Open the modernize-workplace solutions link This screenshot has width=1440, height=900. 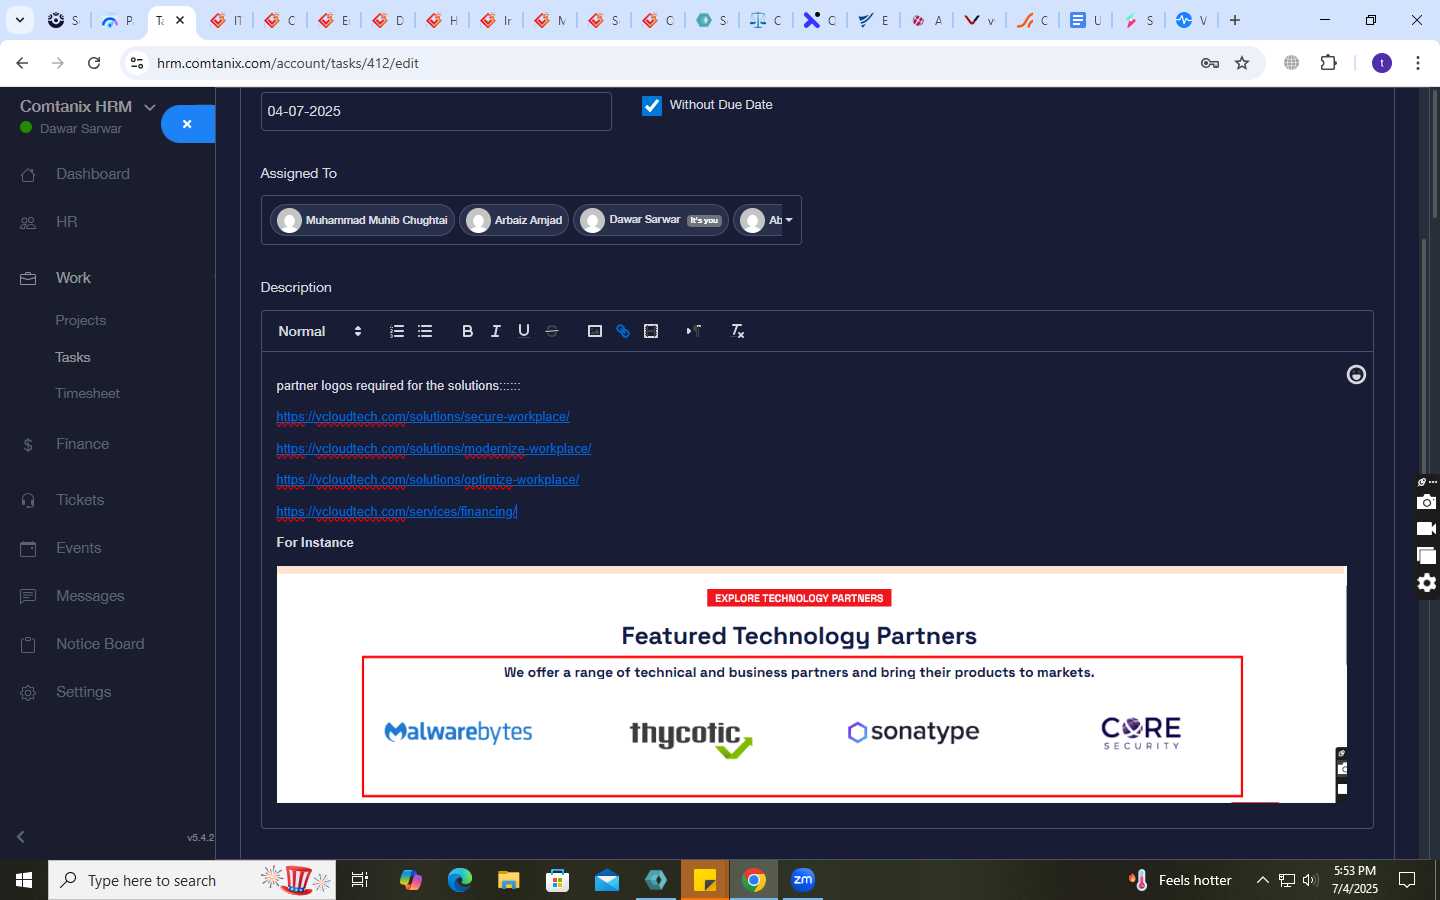pos(434,449)
